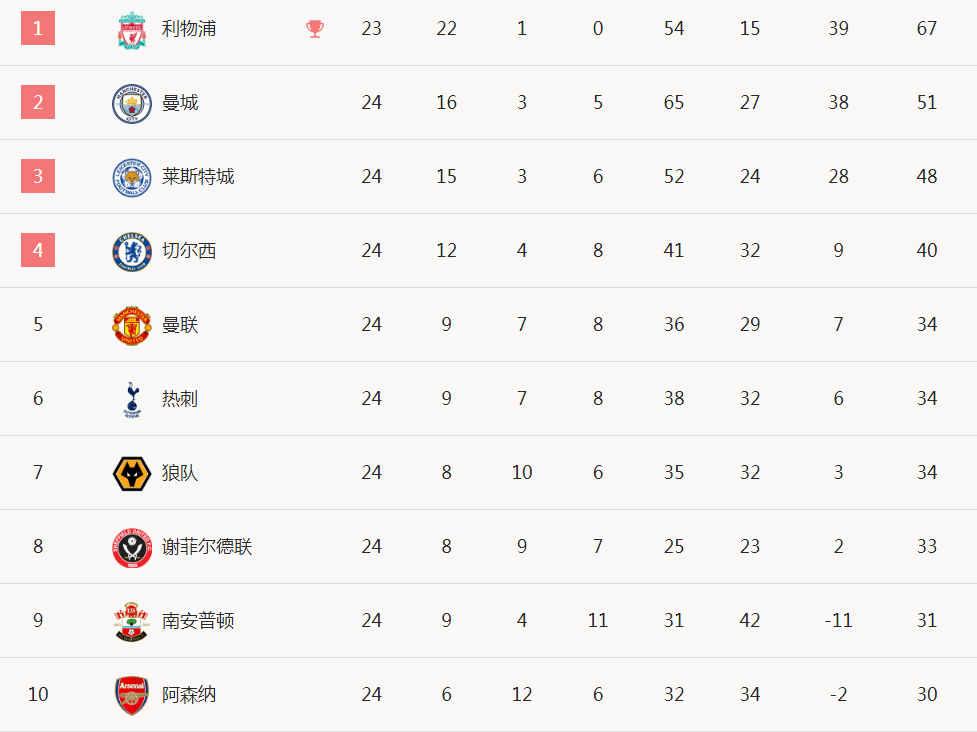Click the Arsenal club crest icon
The width and height of the screenshot is (977, 732).
pyautogui.click(x=131, y=695)
